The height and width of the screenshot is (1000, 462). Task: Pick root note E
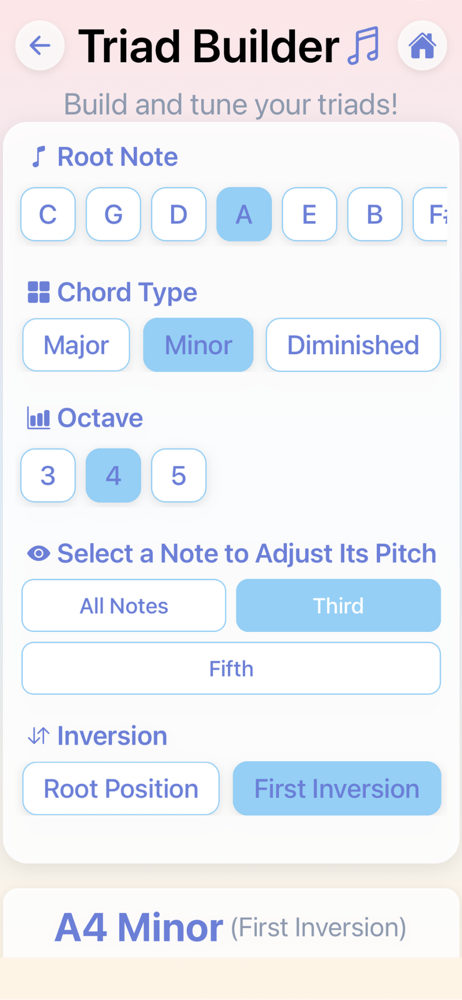pyautogui.click(x=309, y=214)
